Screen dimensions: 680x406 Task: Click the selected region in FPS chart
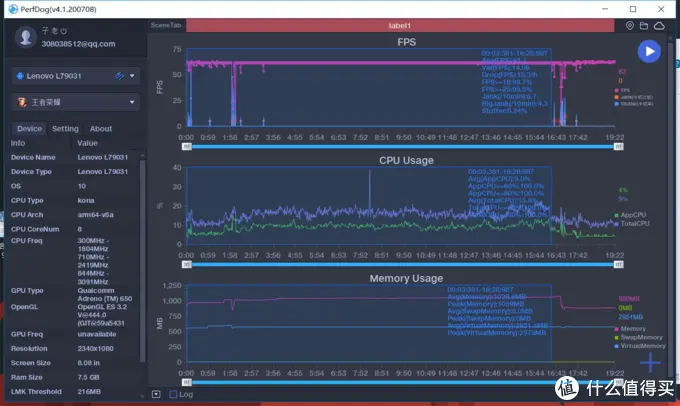[369, 87]
